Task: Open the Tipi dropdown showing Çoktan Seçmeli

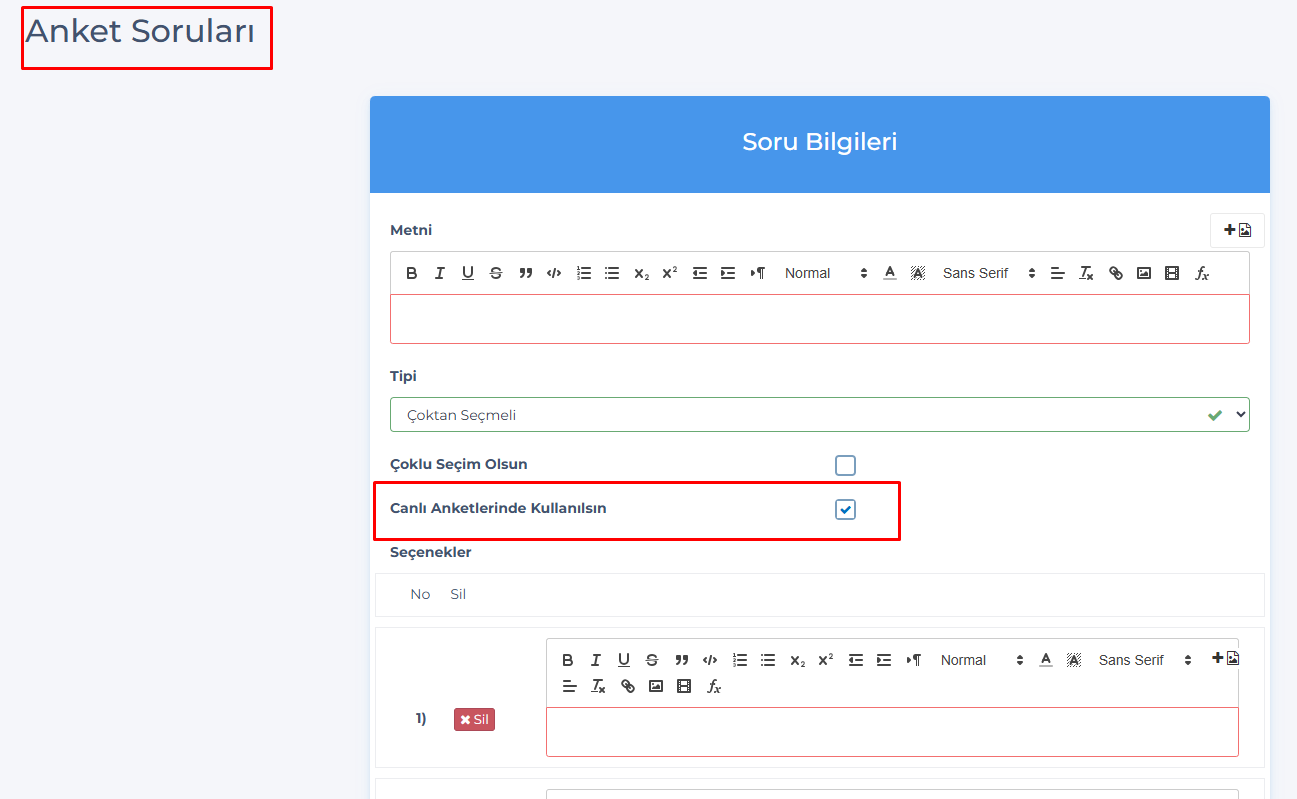Action: click(819, 415)
